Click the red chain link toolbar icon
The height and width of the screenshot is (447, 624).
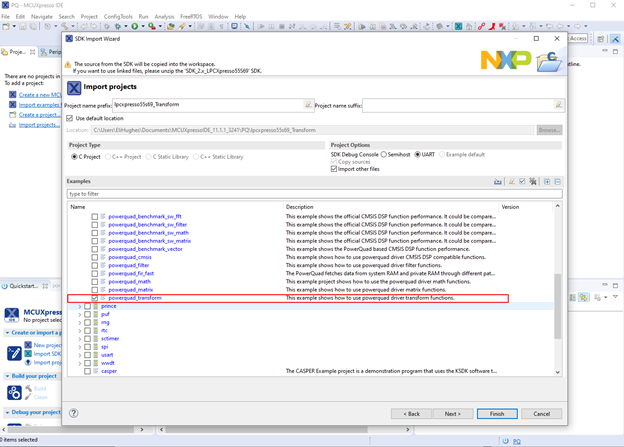[482, 26]
